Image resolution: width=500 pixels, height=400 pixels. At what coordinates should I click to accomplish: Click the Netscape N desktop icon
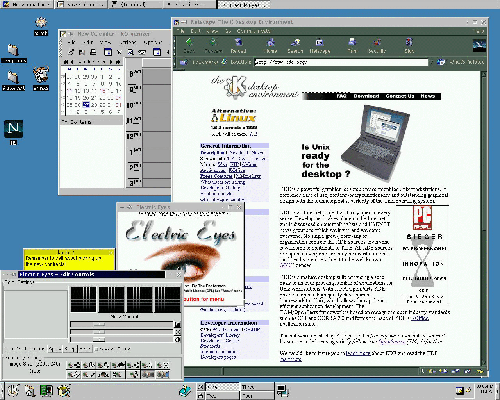(13, 129)
